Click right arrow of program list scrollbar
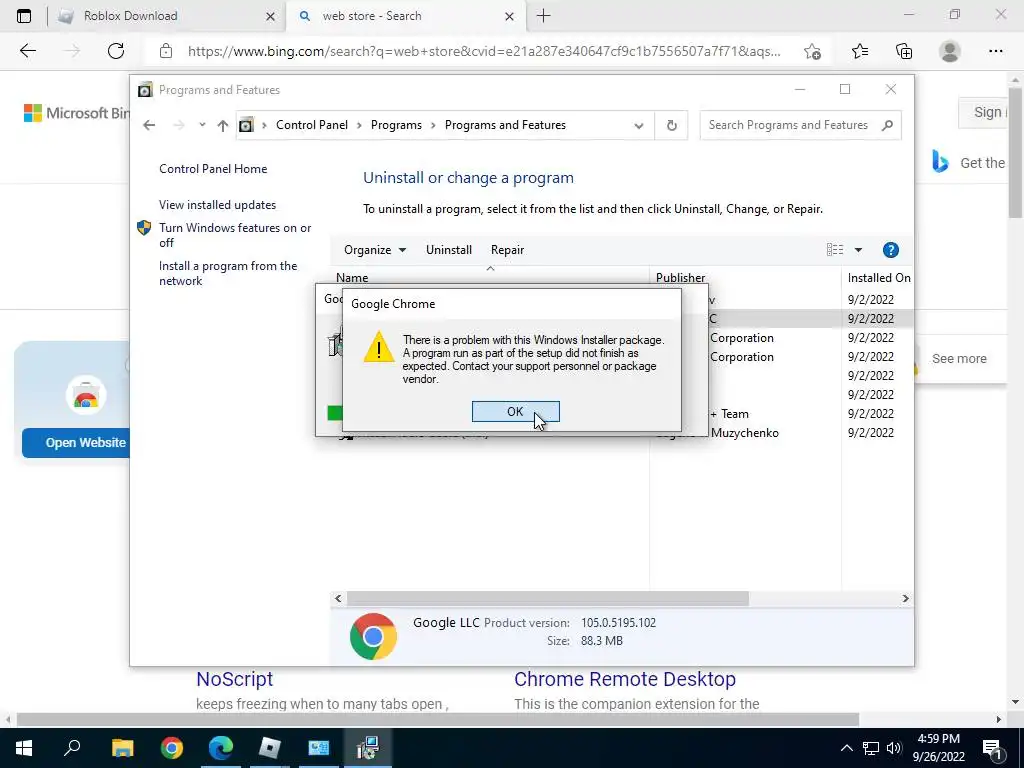This screenshot has width=1024, height=768. [905, 598]
